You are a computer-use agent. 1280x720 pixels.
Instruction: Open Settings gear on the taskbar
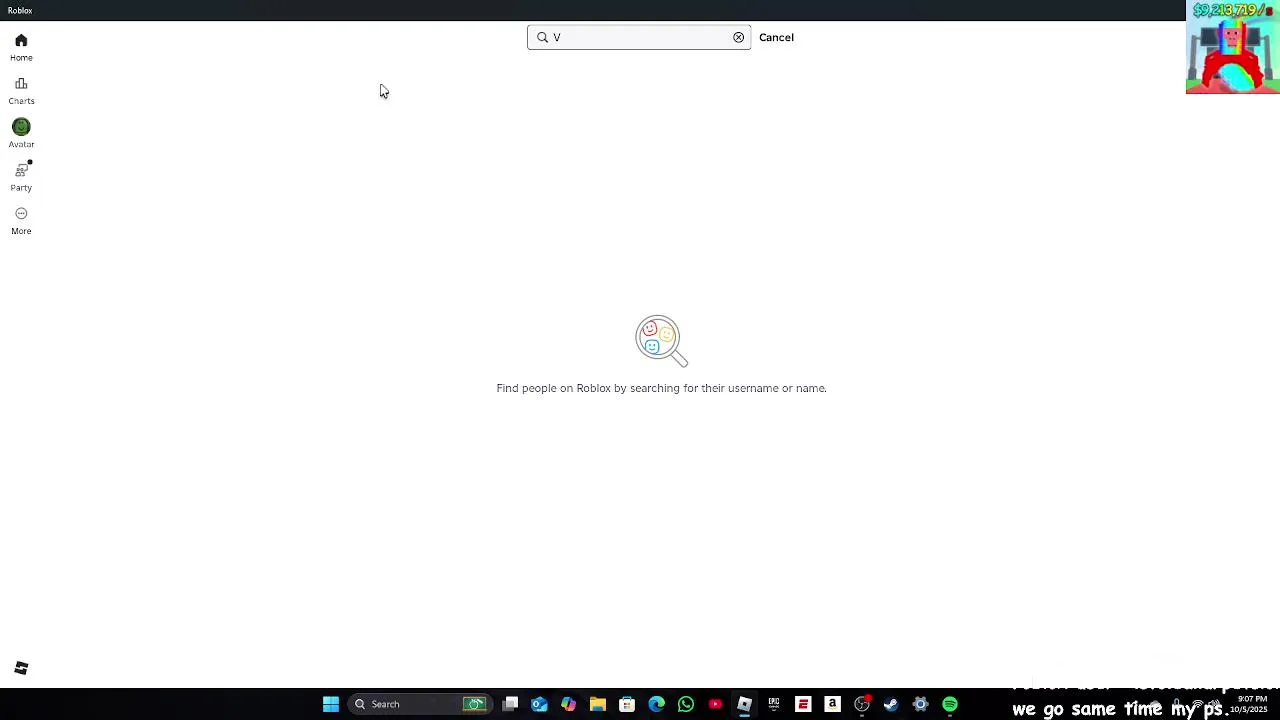(x=920, y=704)
